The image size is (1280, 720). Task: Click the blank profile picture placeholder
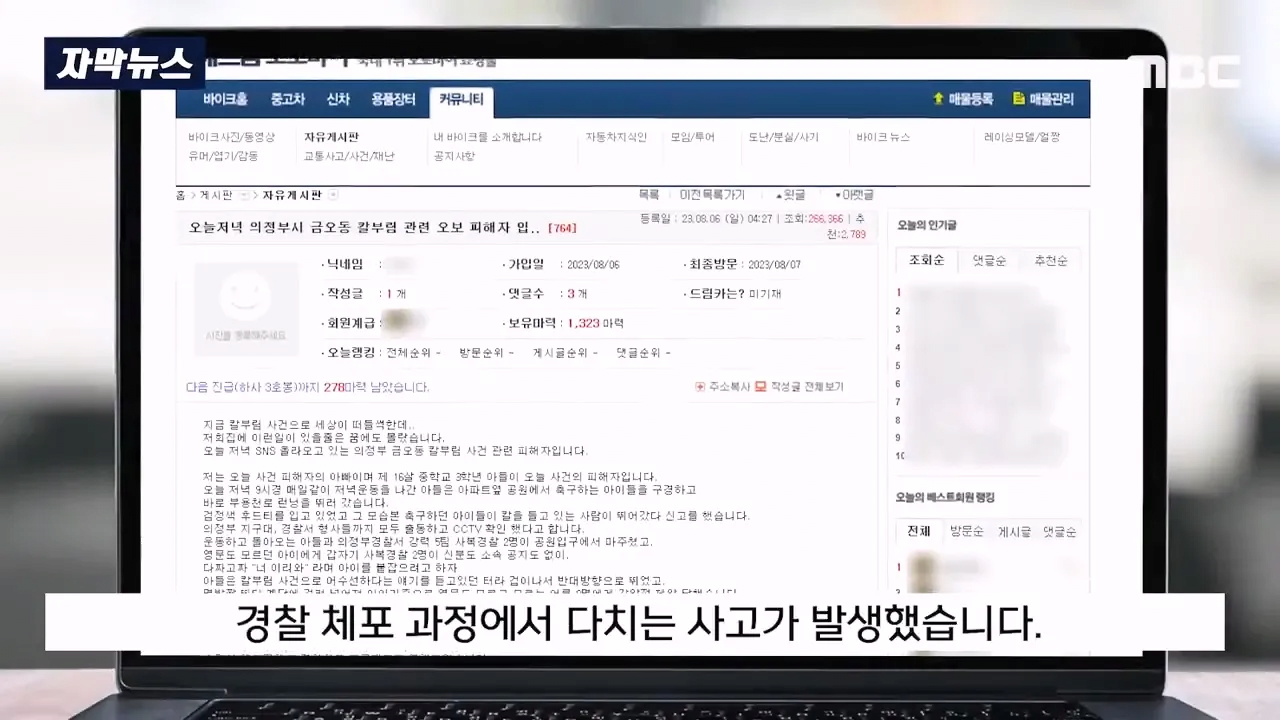pos(246,309)
